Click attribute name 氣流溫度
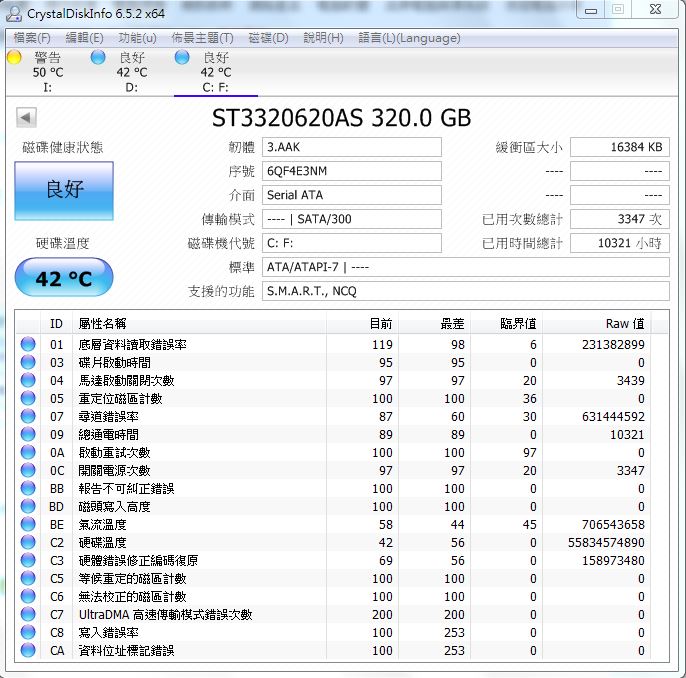The width and height of the screenshot is (686, 678). (102, 524)
